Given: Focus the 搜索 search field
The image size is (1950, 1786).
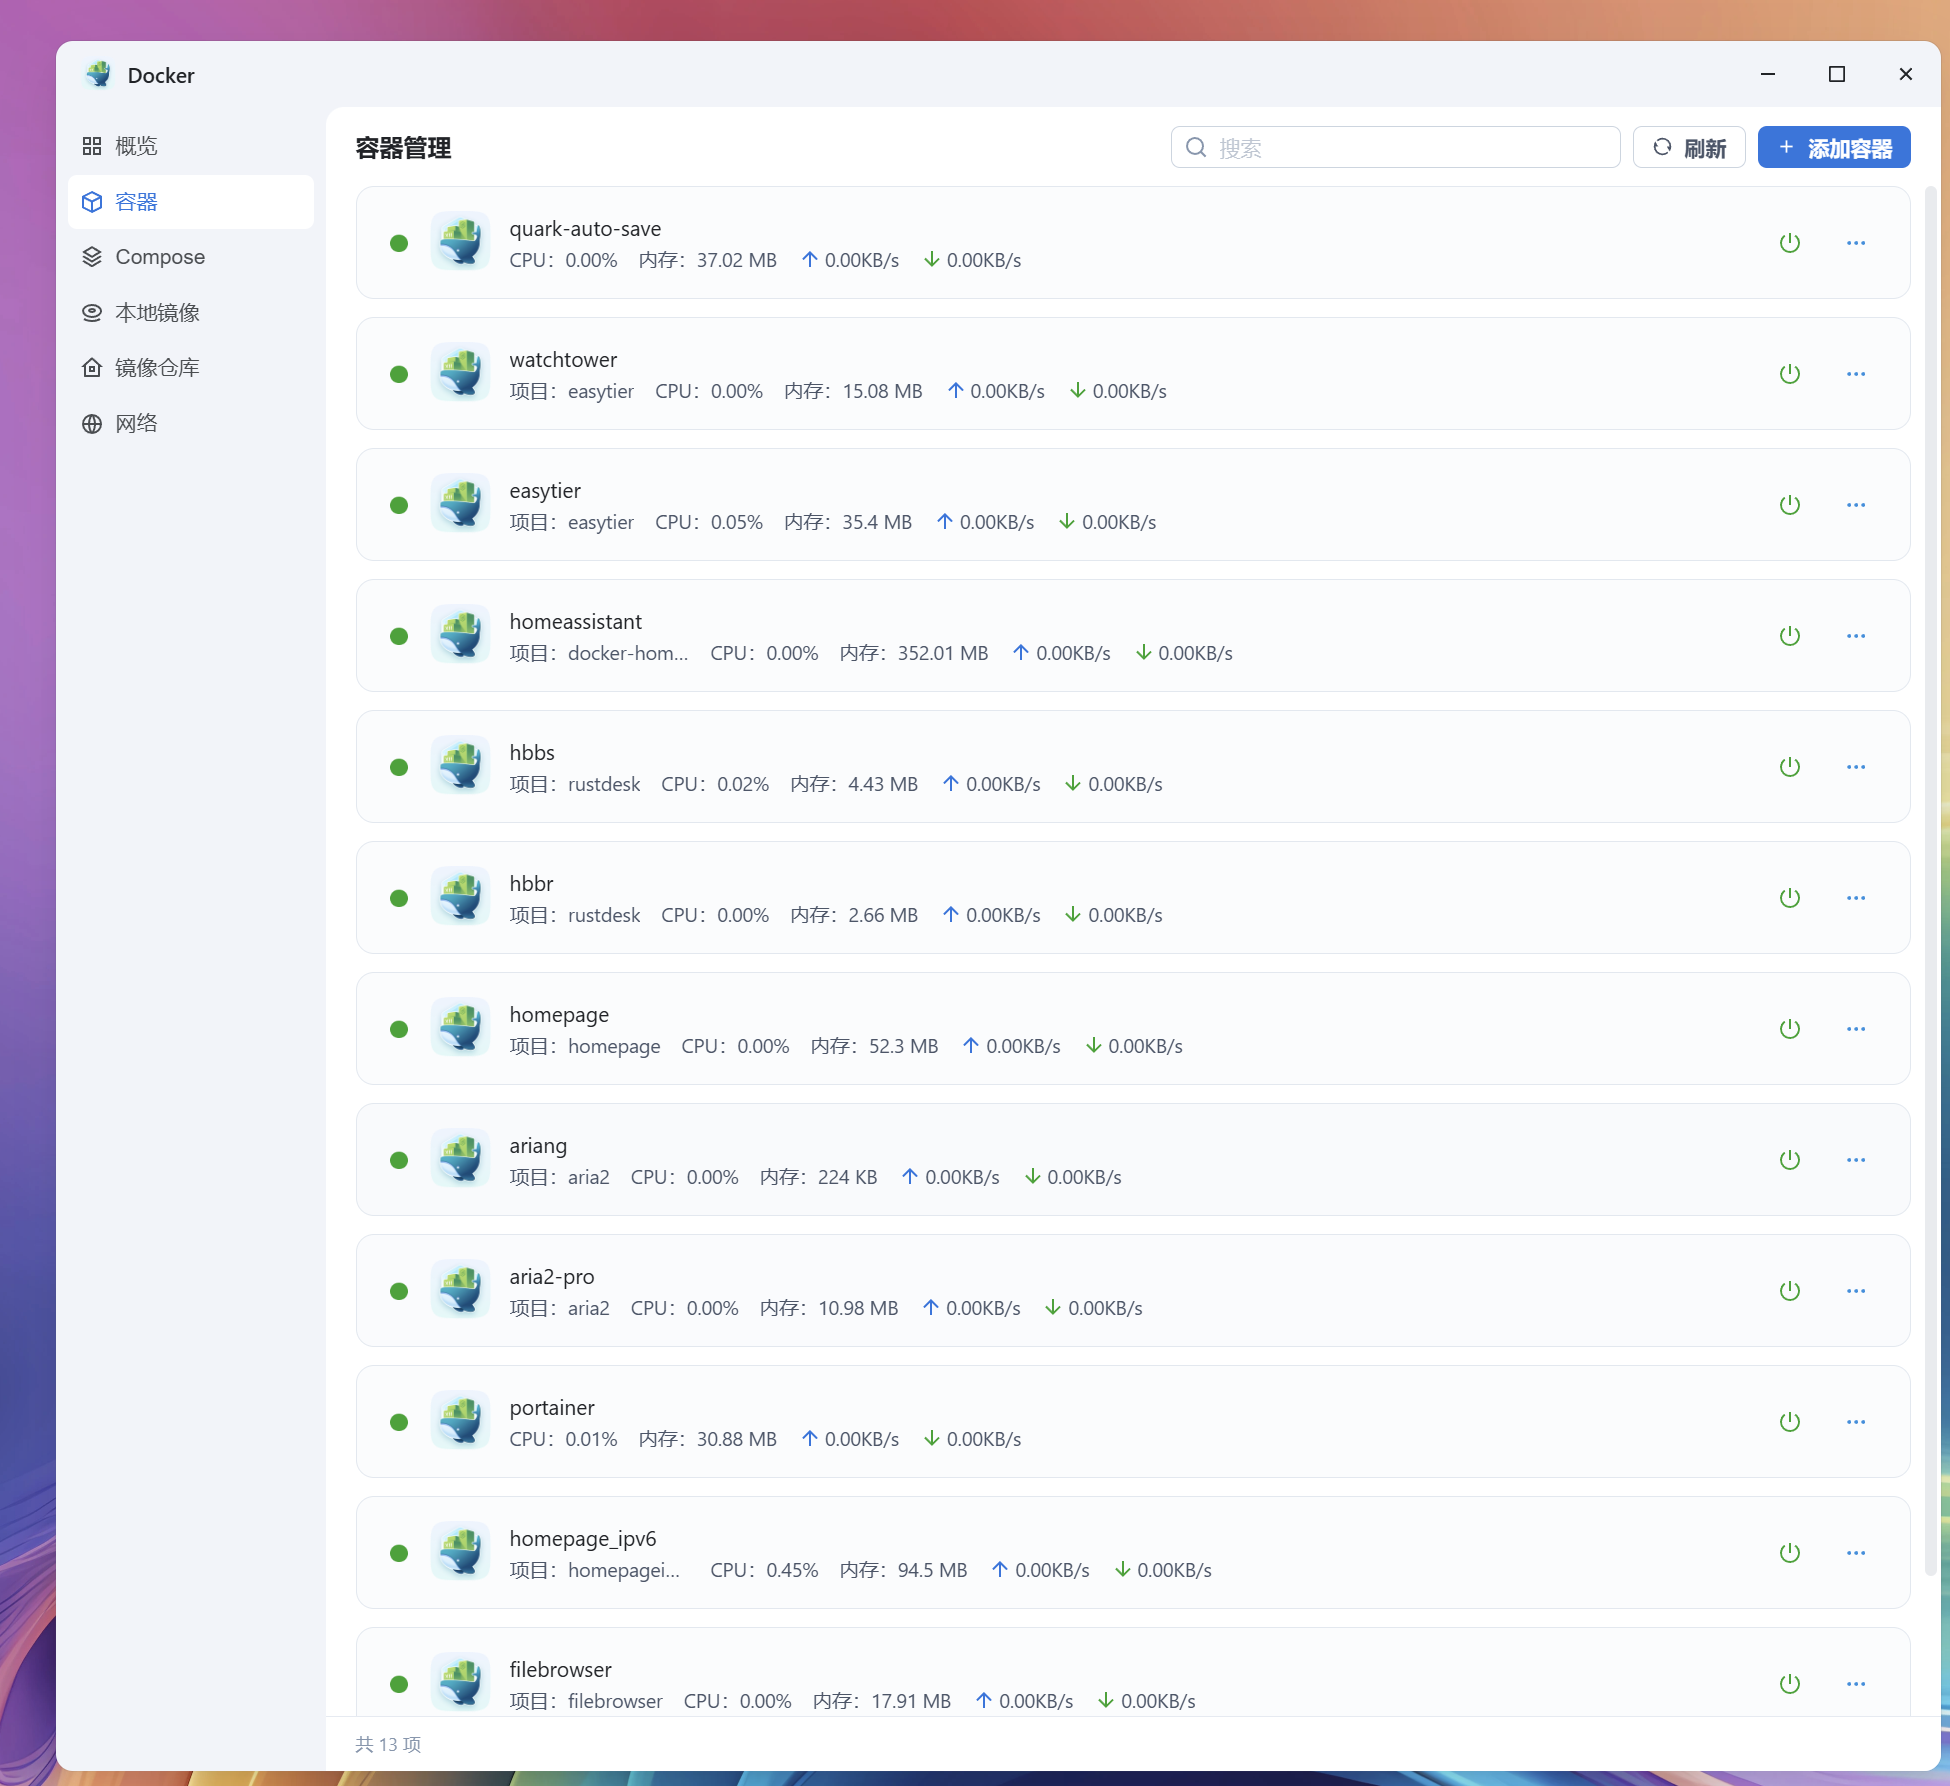Looking at the screenshot, I should [1395, 147].
